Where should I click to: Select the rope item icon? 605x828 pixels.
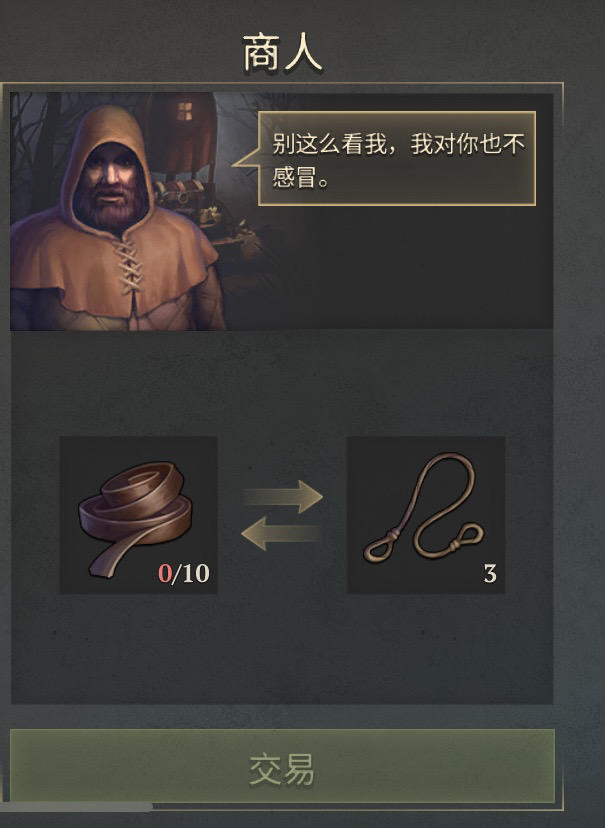pyautogui.click(x=423, y=507)
